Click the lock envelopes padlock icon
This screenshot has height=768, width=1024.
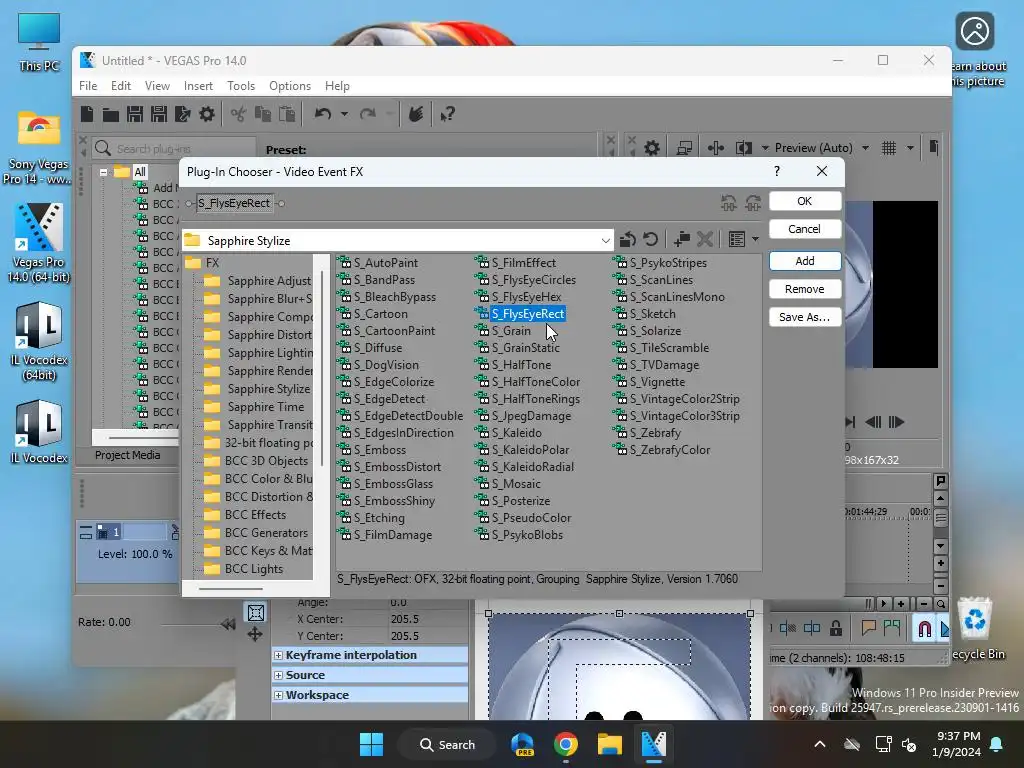[836, 628]
